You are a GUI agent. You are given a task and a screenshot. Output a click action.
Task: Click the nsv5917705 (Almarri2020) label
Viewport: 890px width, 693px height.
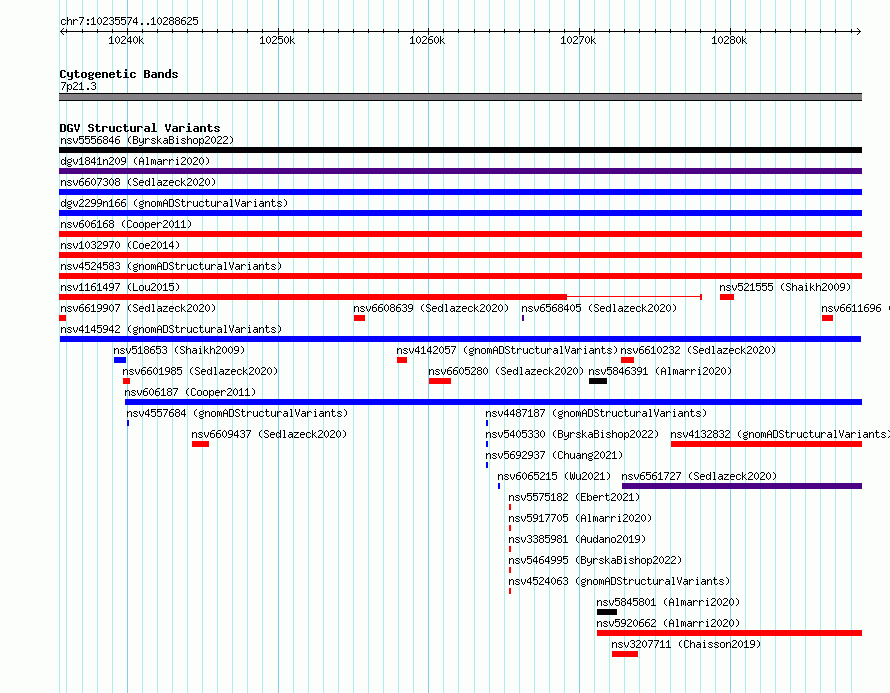580,518
